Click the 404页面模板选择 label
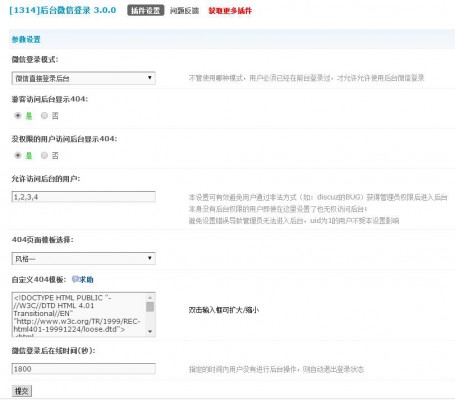The image size is (455, 400). [42, 240]
